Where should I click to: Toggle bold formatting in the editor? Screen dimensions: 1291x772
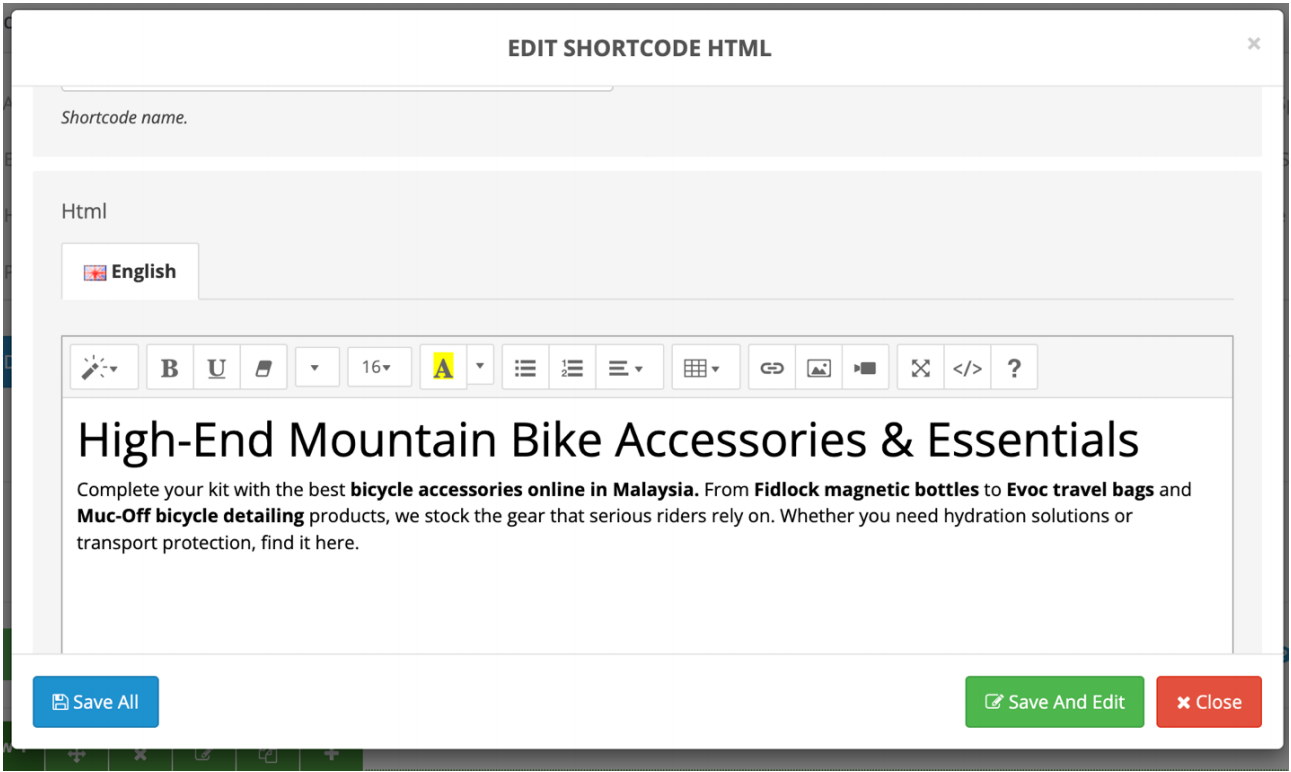click(x=169, y=368)
